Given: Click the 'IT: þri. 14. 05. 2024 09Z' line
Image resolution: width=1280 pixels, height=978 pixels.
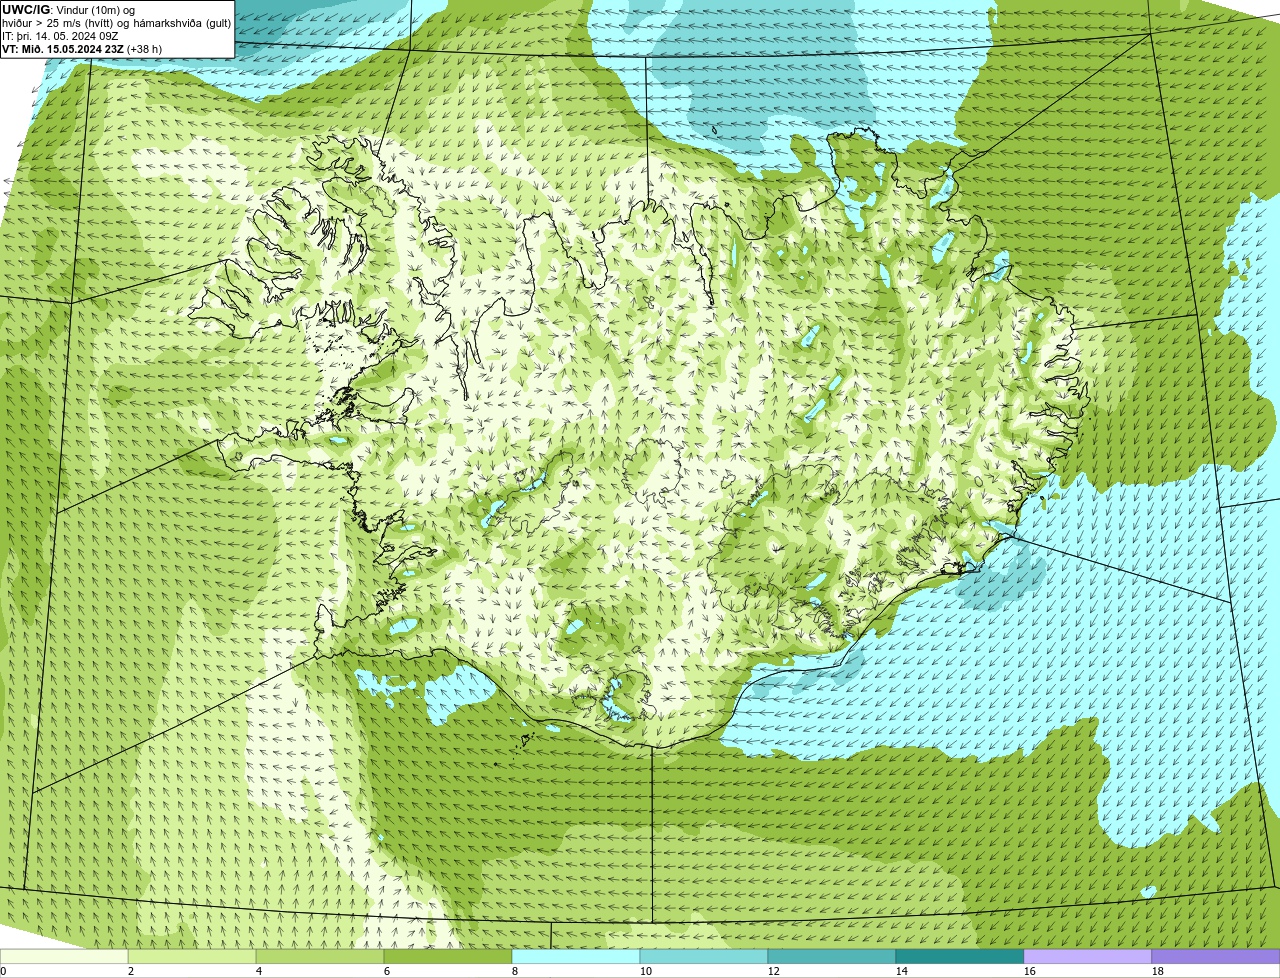Looking at the screenshot, I should coord(61,35).
